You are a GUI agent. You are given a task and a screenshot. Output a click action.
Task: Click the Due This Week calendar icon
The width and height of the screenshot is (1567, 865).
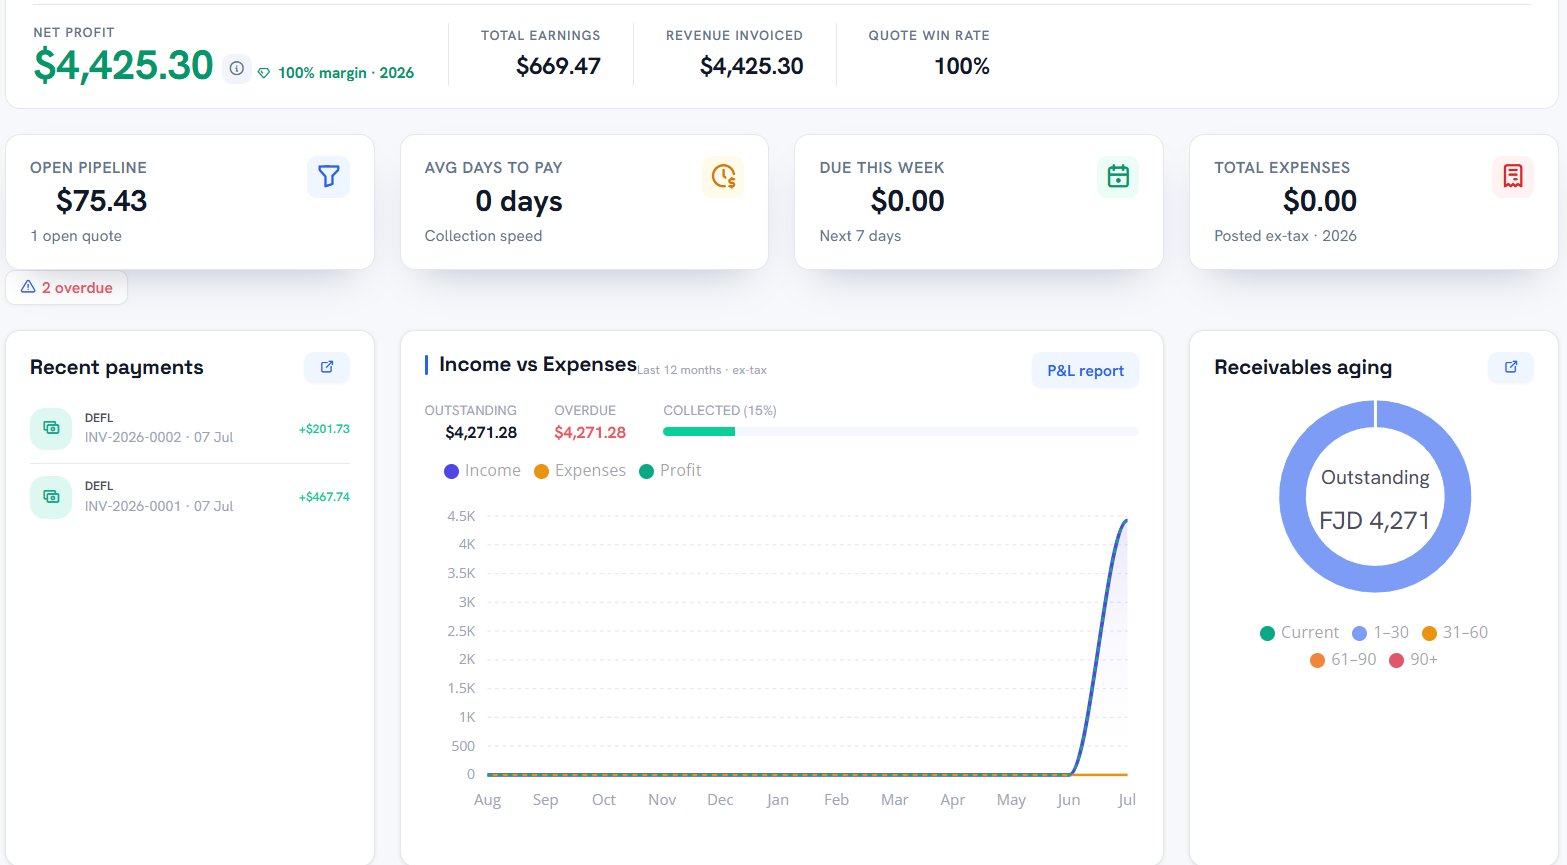point(1118,177)
